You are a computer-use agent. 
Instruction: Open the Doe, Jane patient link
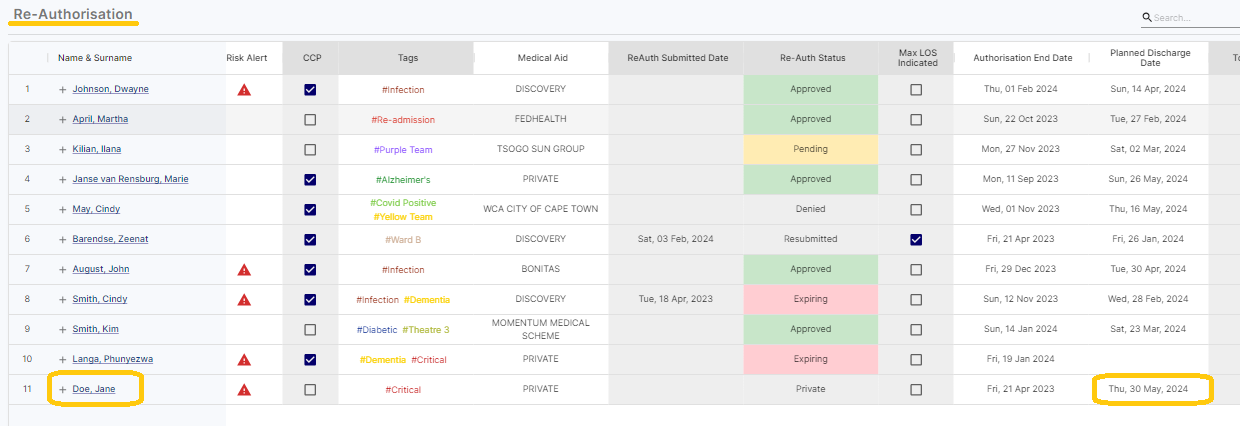[x=93, y=390]
